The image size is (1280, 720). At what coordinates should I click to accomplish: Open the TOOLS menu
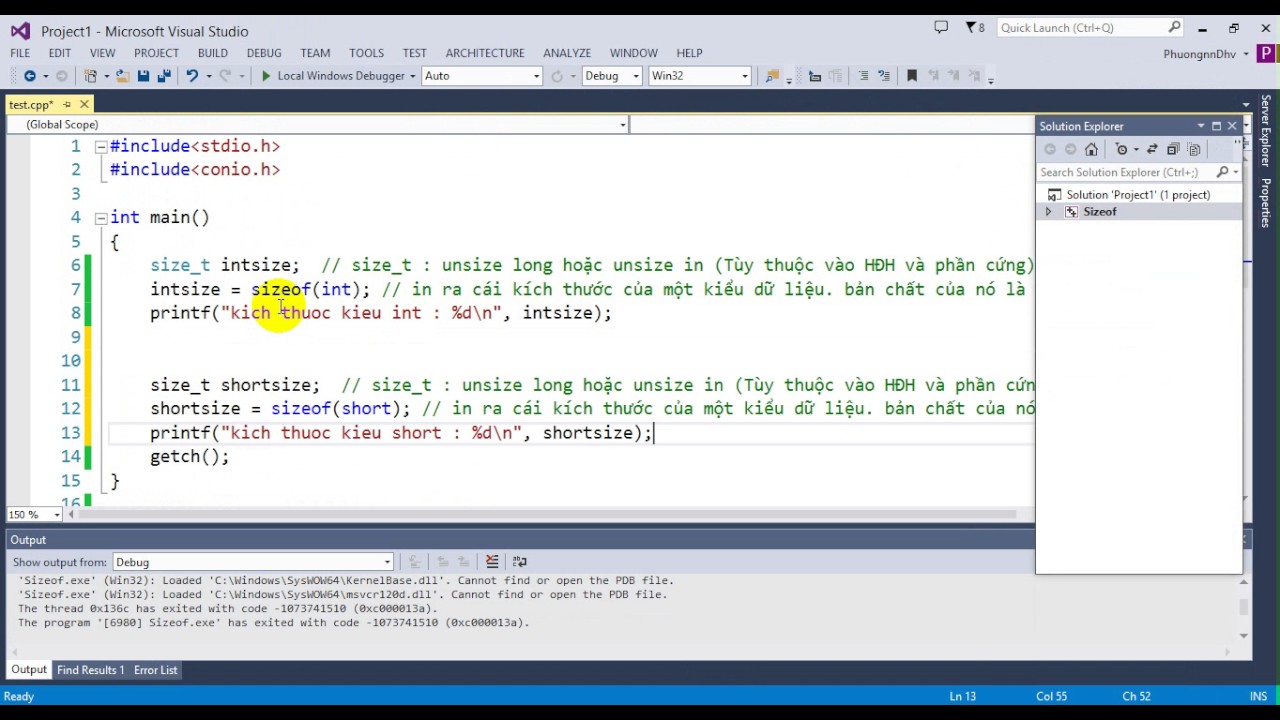[366, 53]
